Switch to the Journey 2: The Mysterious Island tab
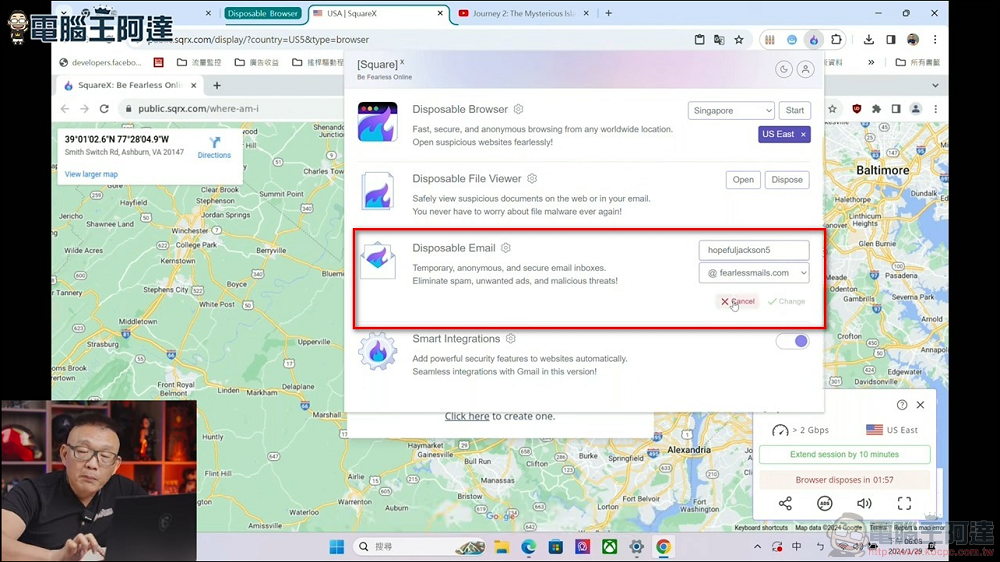Screen dimensions: 1000x562 tap(524, 13)
